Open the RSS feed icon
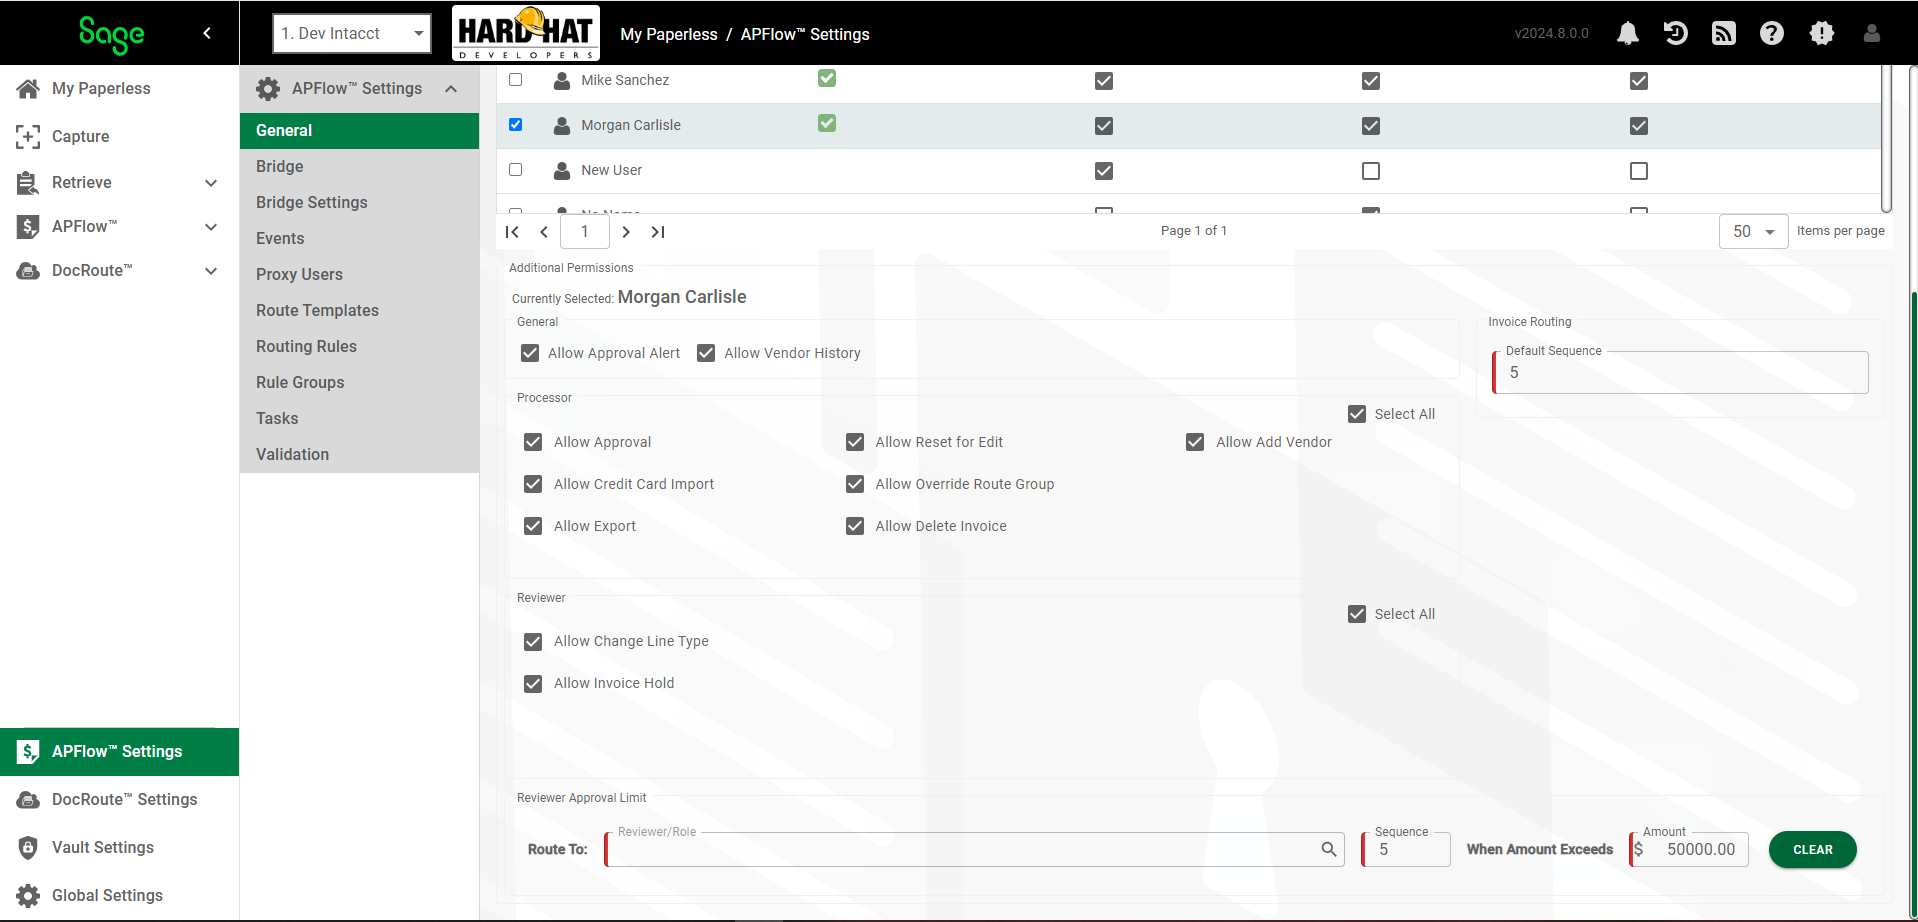Image resolution: width=1918 pixels, height=922 pixels. 1724,33
